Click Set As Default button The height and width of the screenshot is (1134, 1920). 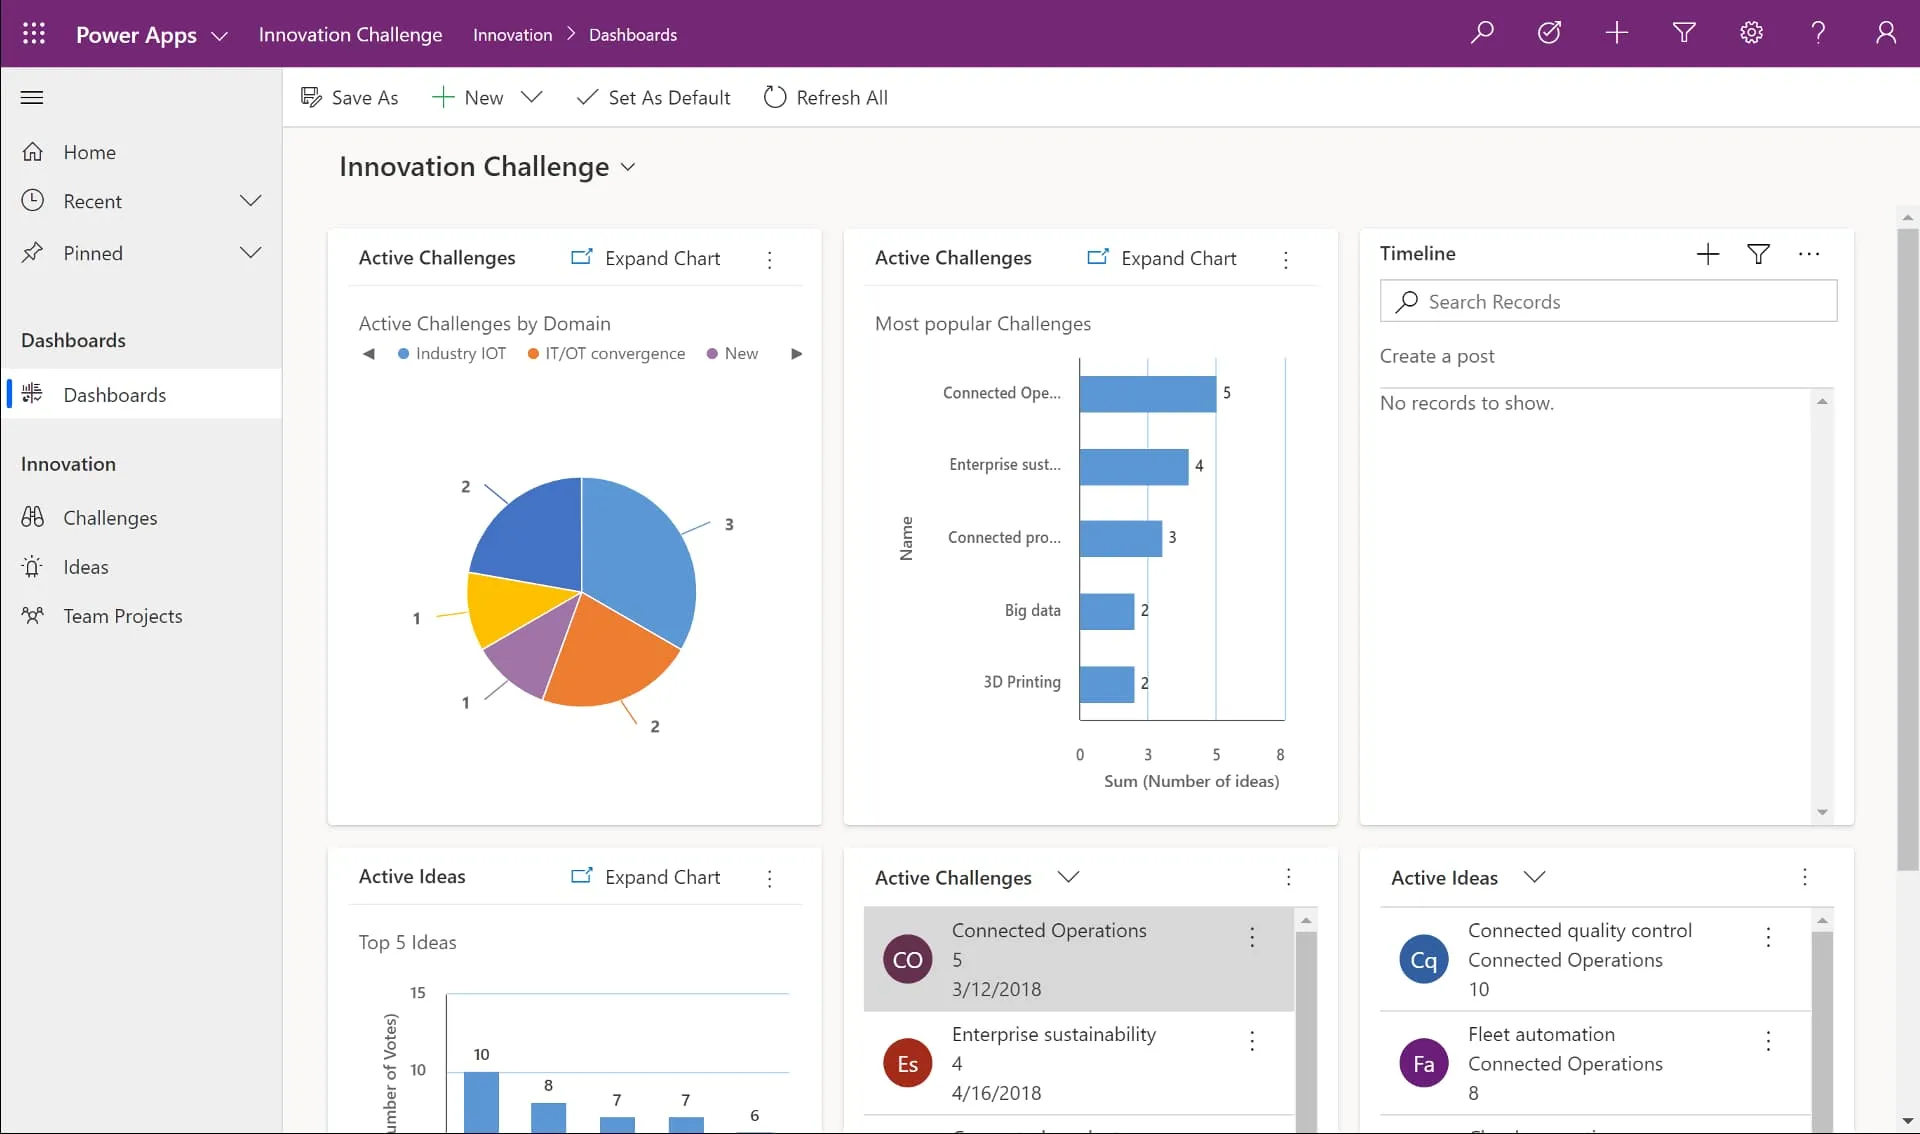[654, 97]
